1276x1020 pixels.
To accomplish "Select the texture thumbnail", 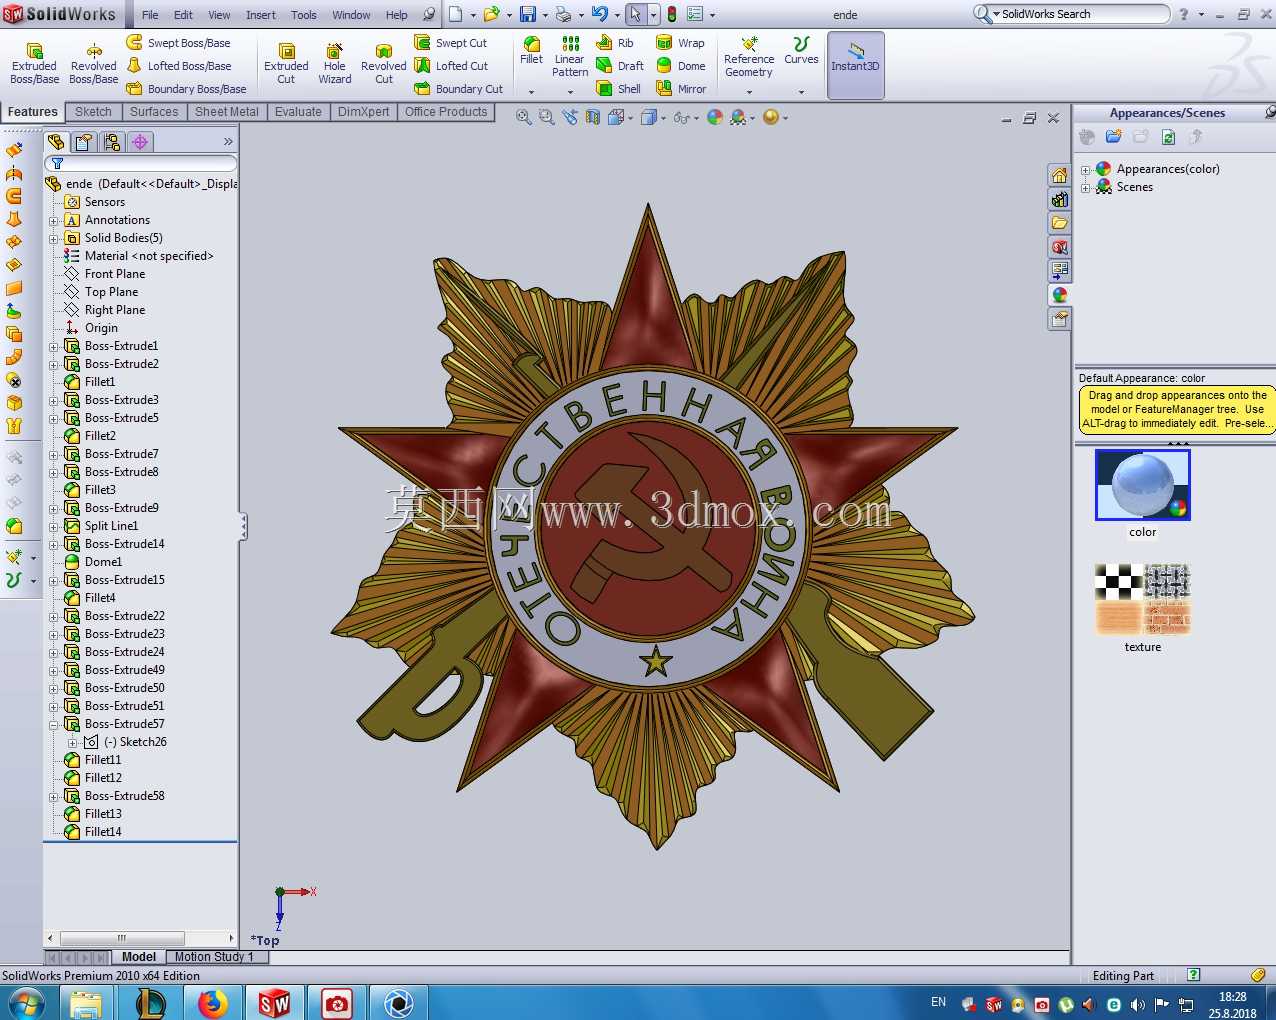I will [1143, 600].
